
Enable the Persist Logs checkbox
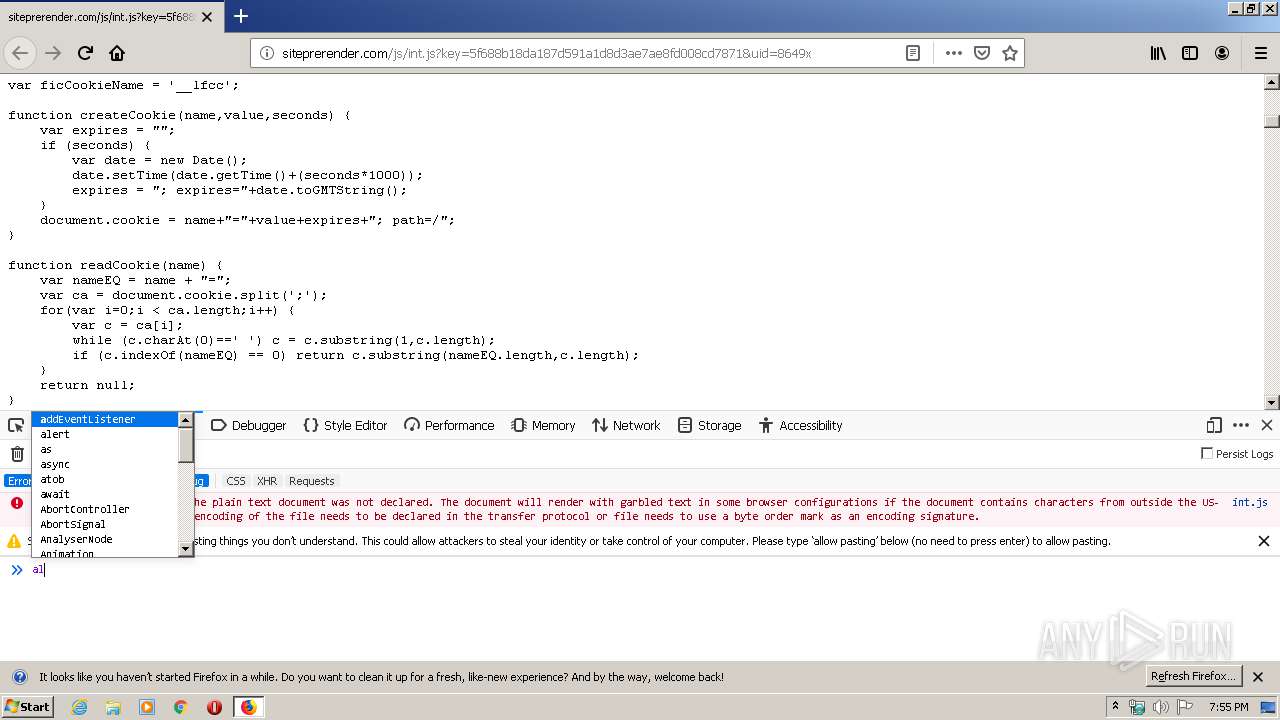(1207, 454)
